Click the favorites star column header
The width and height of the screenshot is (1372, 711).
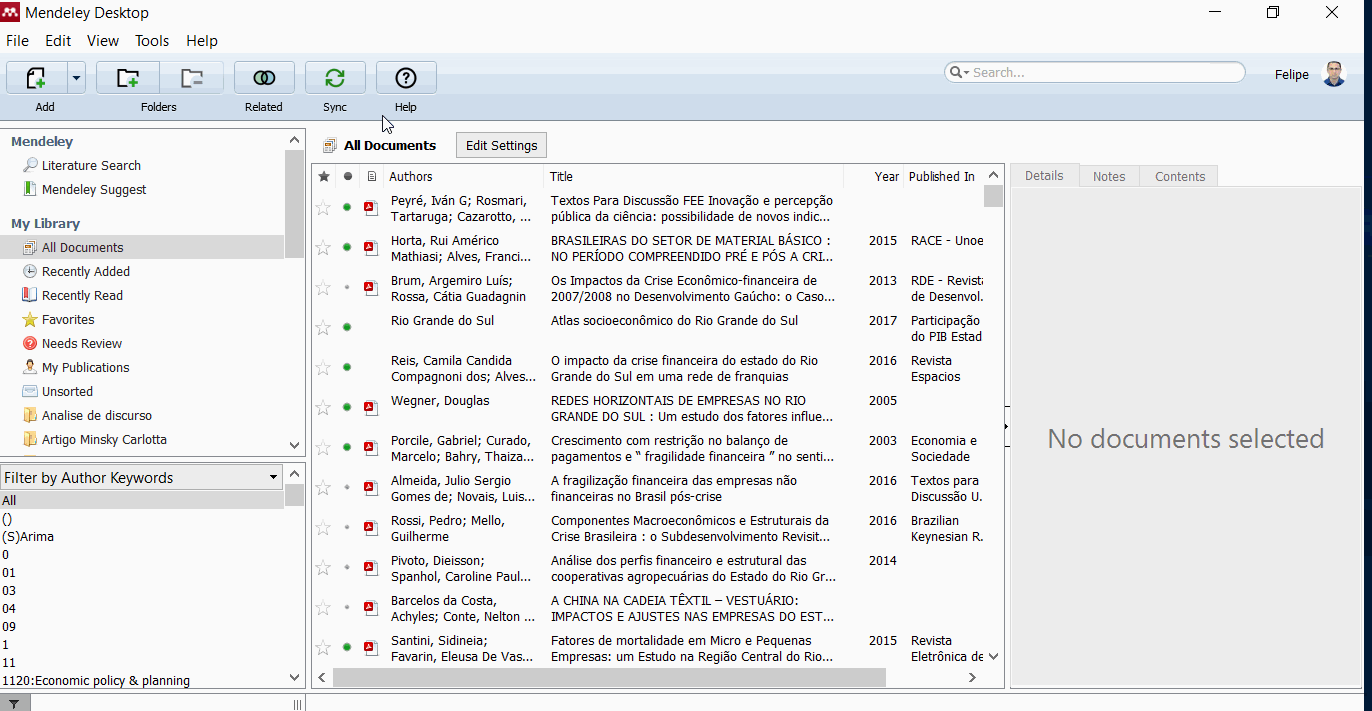323,177
